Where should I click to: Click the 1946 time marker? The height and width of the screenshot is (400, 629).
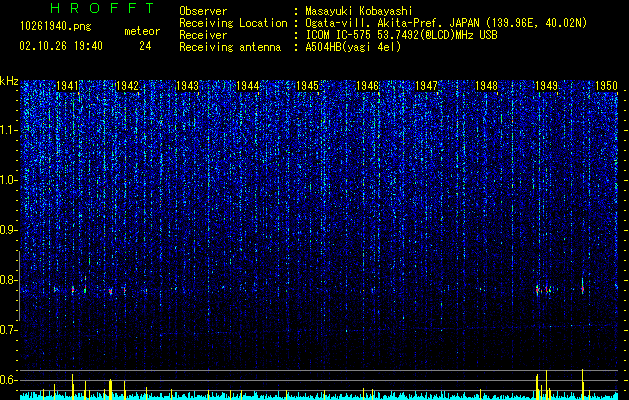[x=367, y=85]
